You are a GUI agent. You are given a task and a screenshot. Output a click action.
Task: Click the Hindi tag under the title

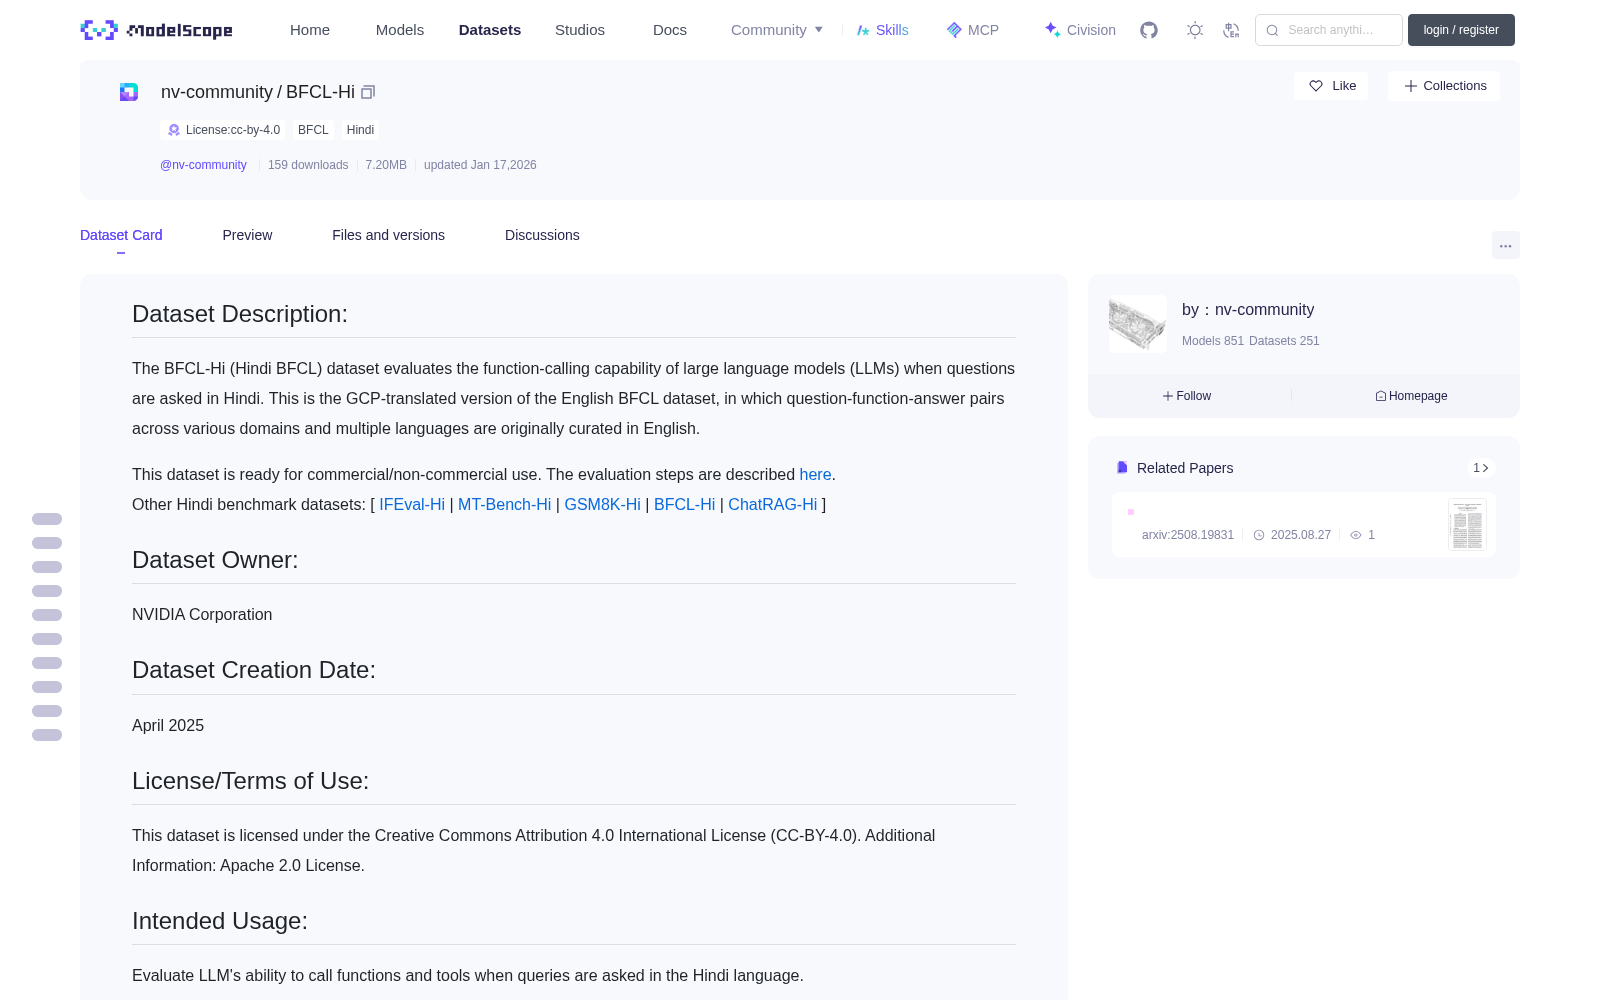360,130
